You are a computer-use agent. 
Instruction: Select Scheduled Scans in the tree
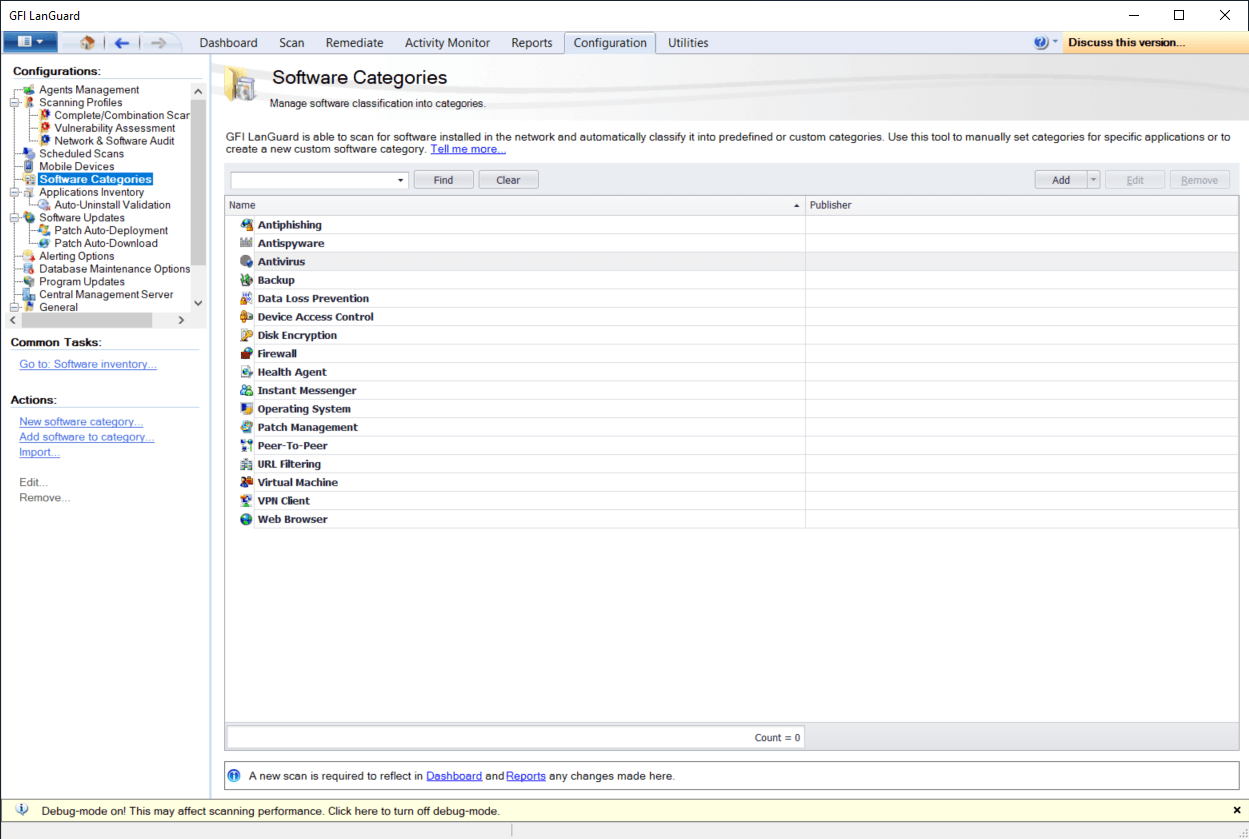[x=82, y=154]
